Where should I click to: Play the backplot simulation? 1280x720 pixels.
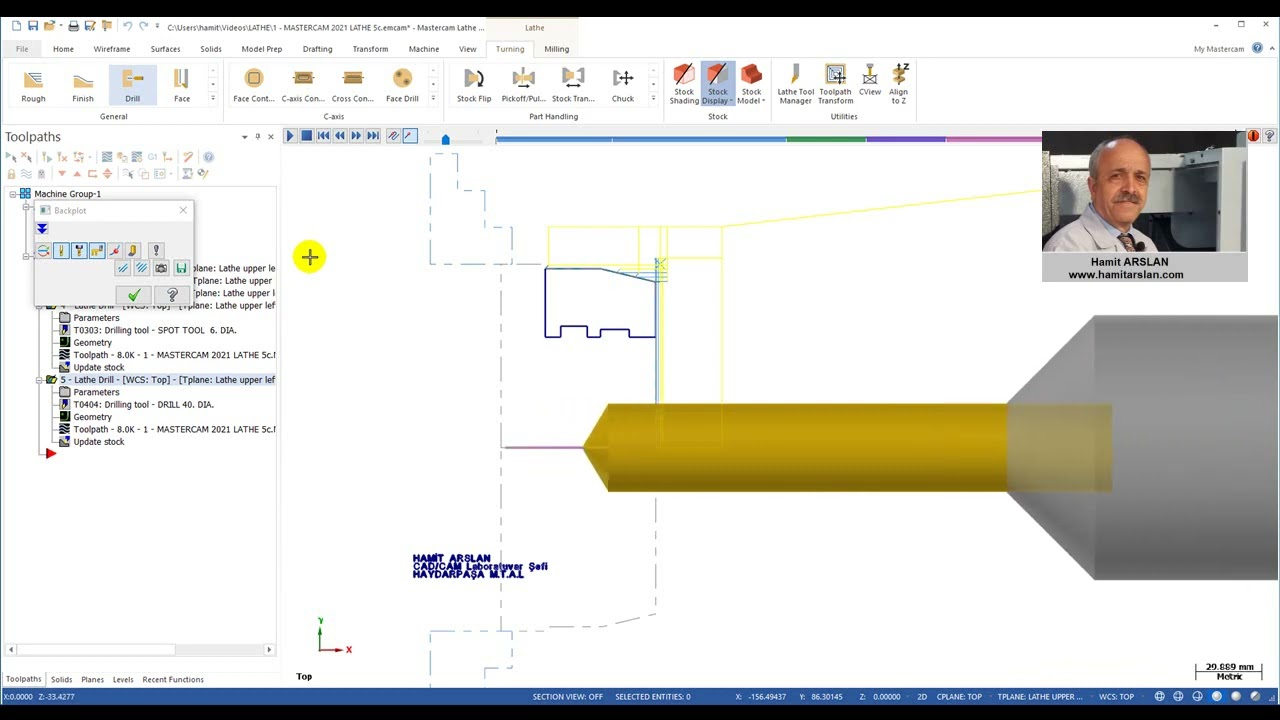[290, 136]
